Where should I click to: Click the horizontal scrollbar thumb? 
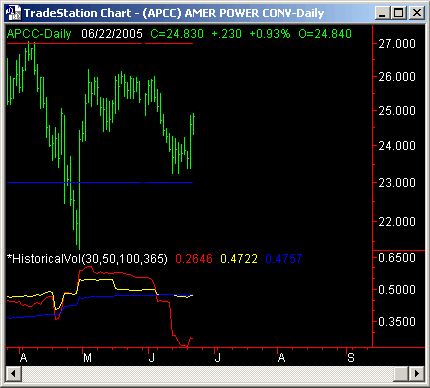point(401,373)
